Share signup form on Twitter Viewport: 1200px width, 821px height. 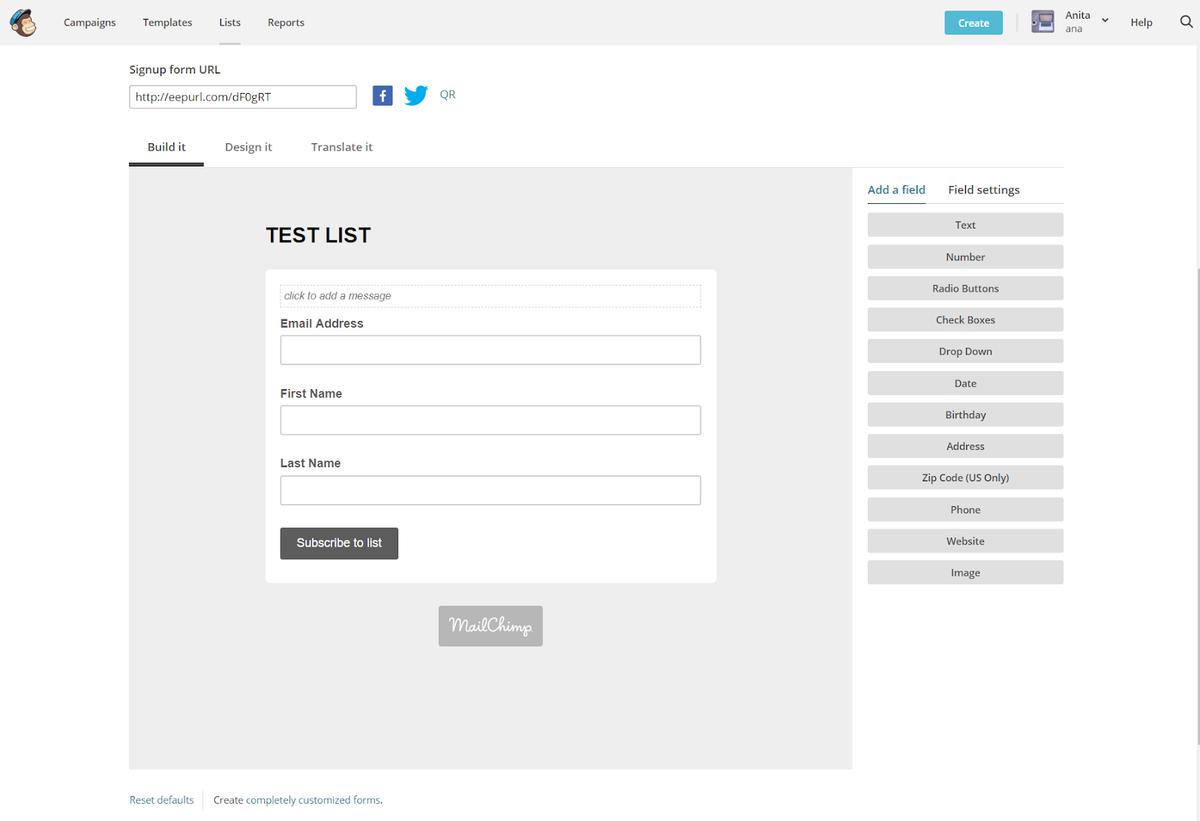click(416, 95)
